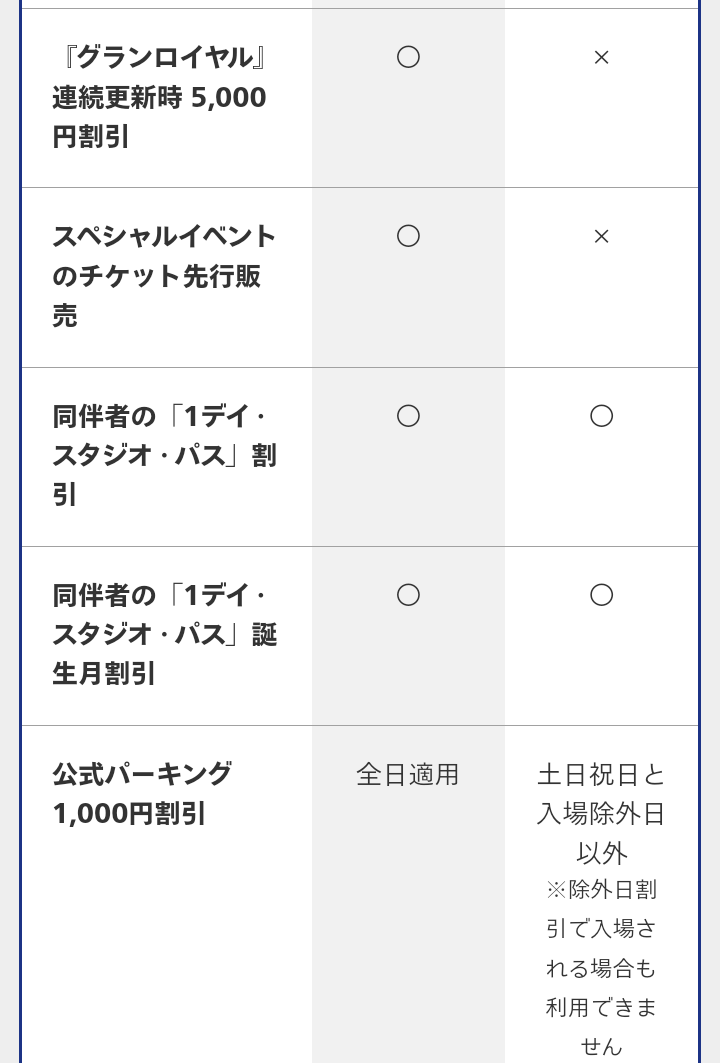
Task: Click the 公式パーキング heading text
Action: tap(142, 774)
